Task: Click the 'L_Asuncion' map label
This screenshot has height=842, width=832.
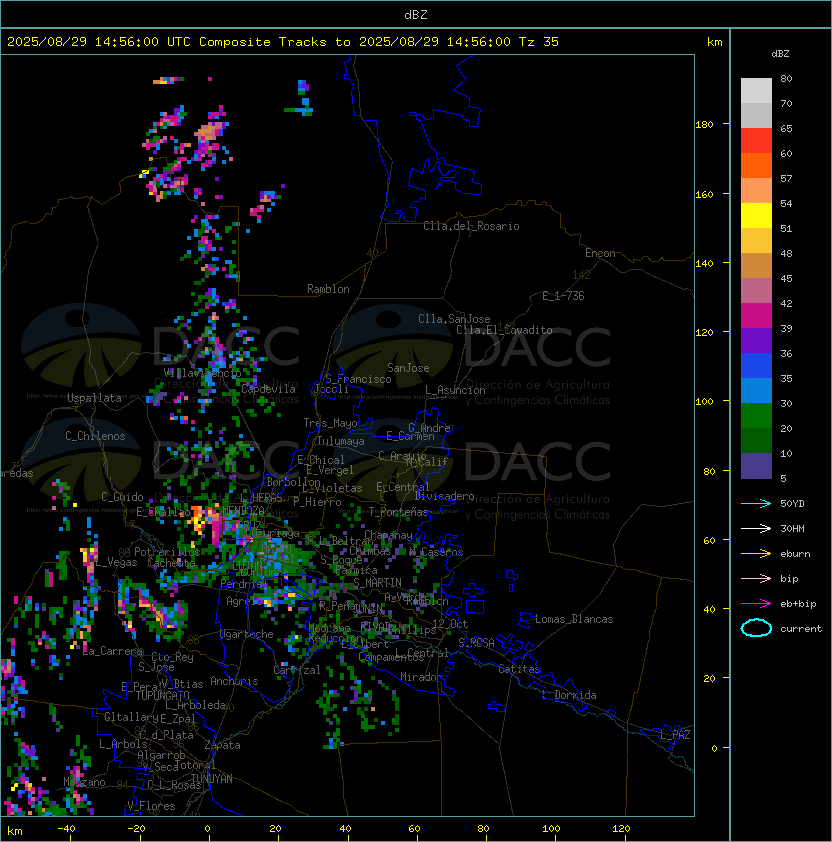Action: pos(455,390)
